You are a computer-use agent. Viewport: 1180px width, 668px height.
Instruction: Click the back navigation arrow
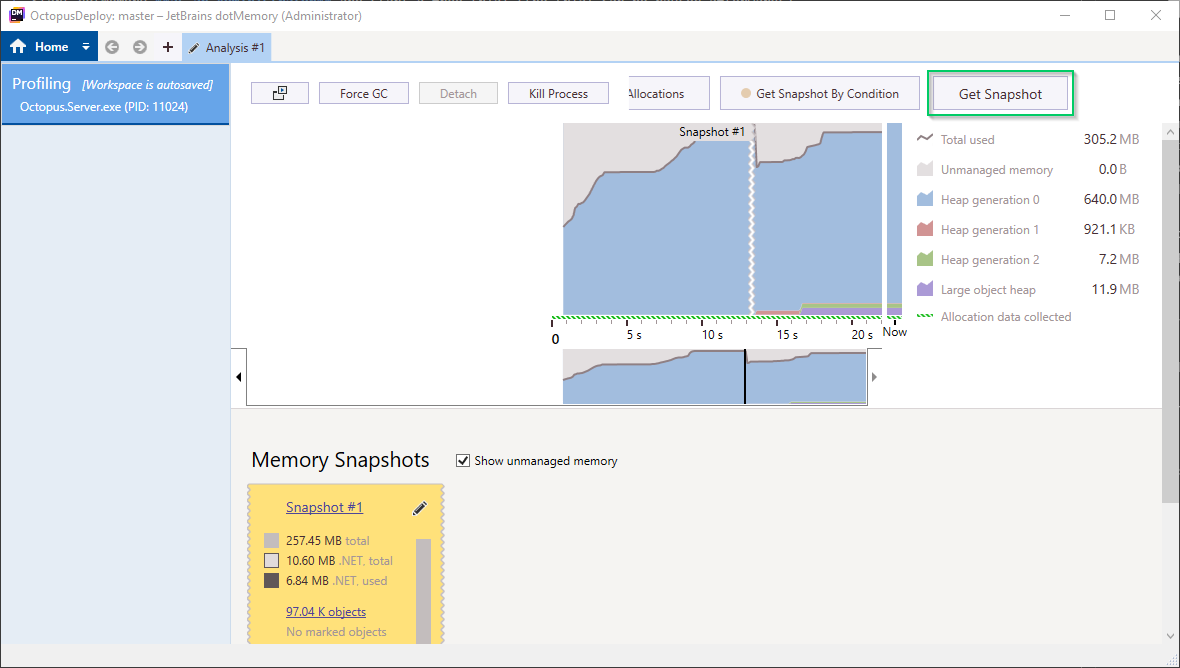111,46
